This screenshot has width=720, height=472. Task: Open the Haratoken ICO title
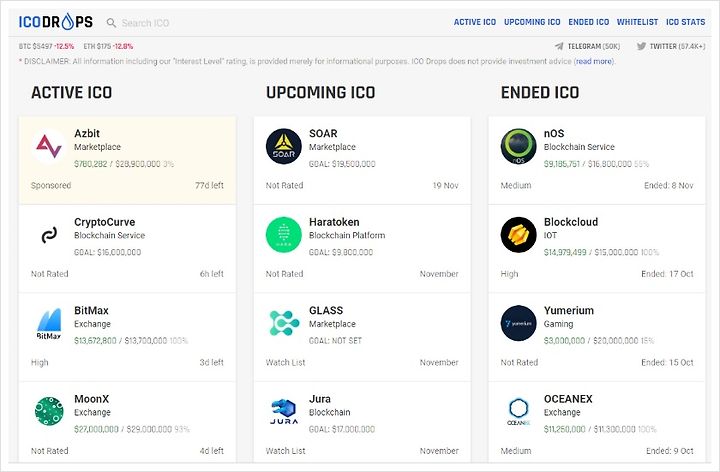click(334, 222)
